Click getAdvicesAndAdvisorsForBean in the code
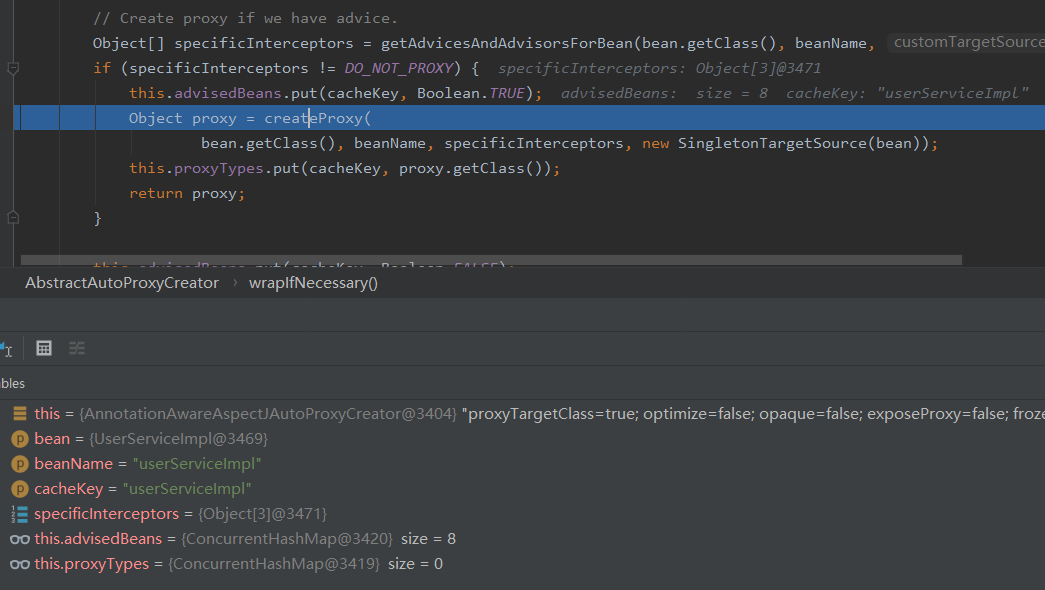The height and width of the screenshot is (590, 1045). 507,43
